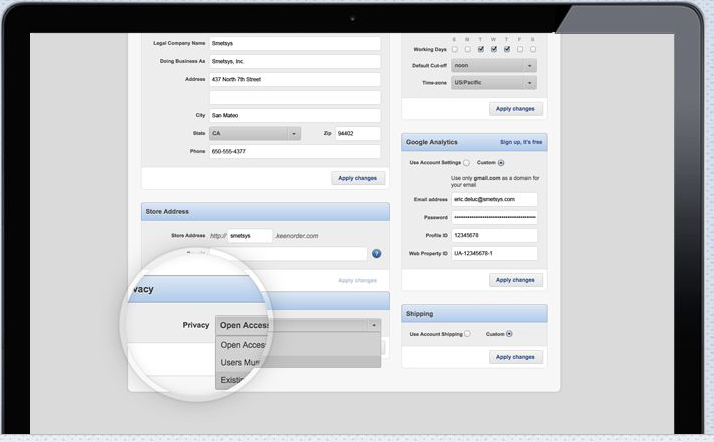Click the Password field in Google Analytics
The image size is (714, 442).
(495, 218)
